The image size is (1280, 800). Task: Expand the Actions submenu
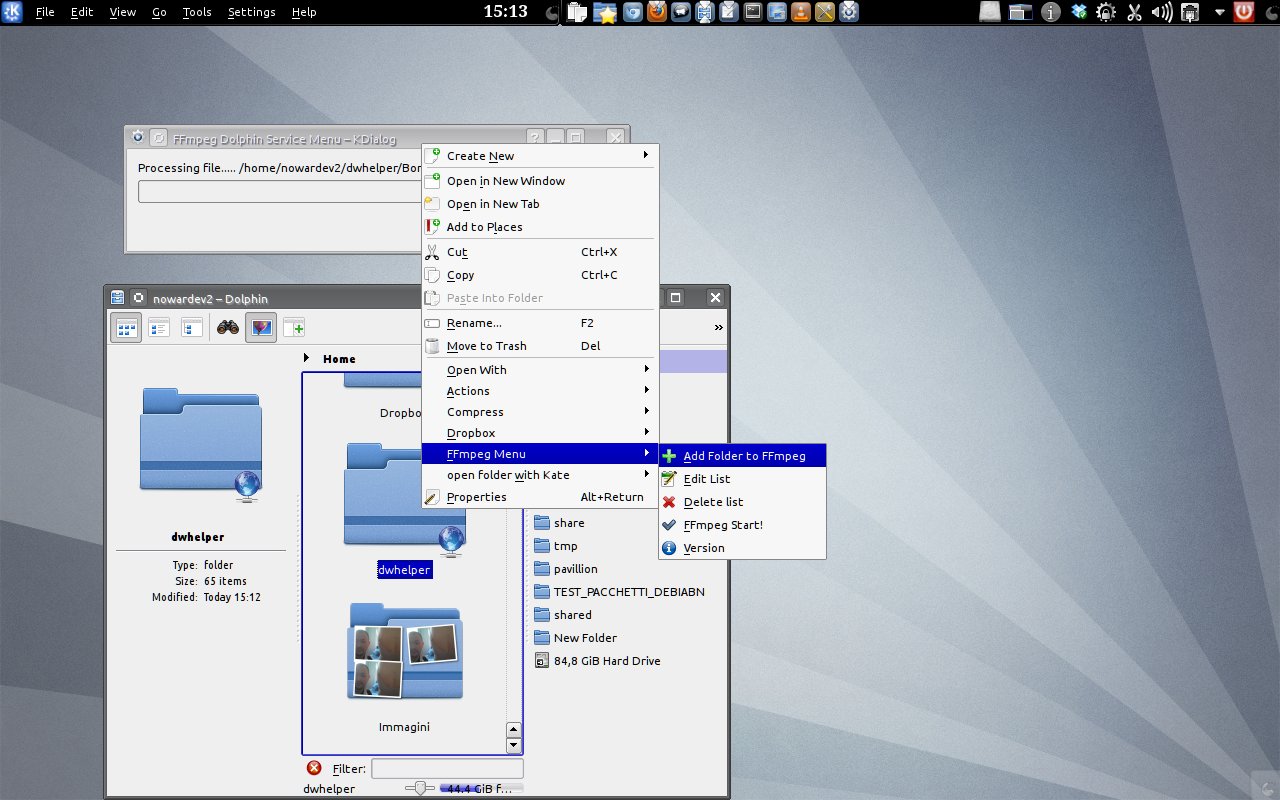[540, 391]
